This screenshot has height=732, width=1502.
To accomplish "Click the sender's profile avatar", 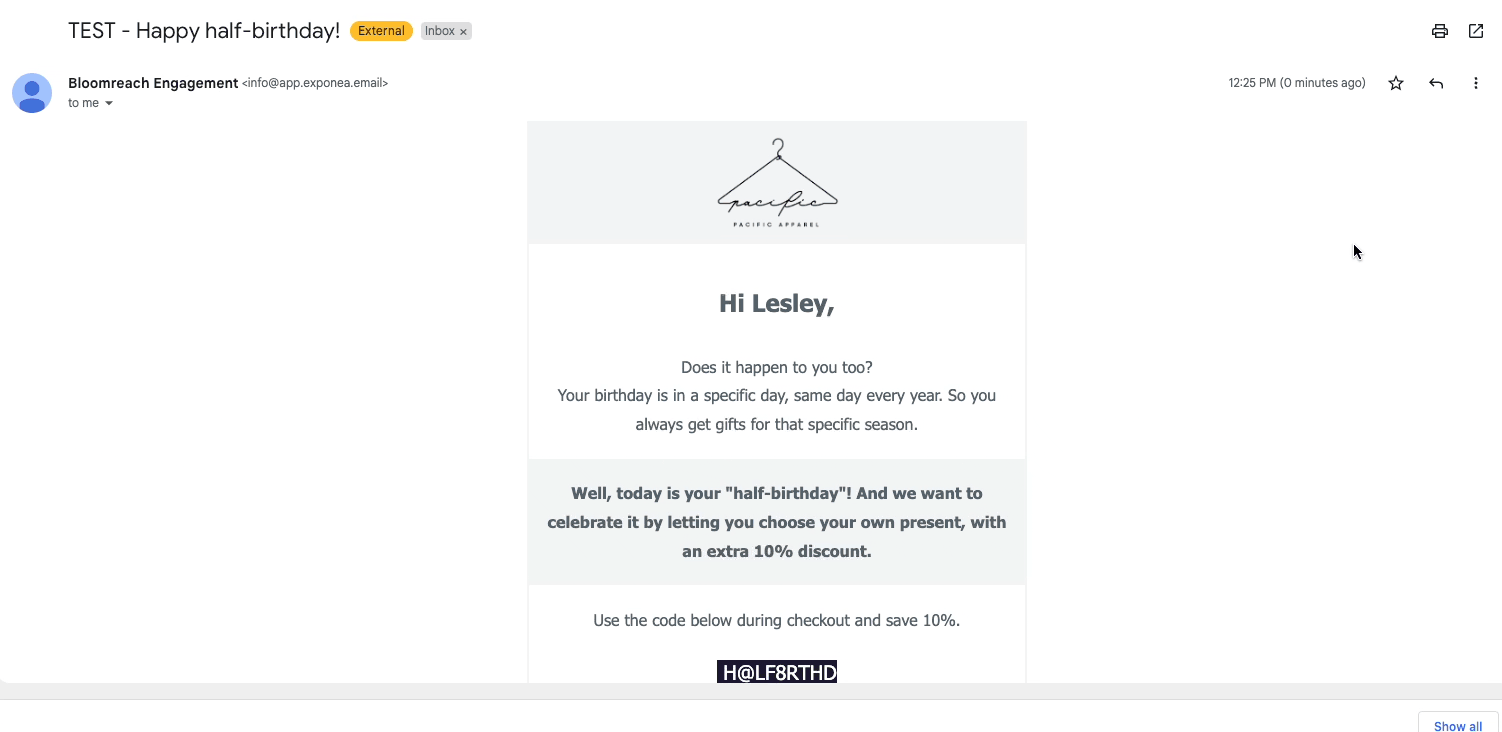I will coord(32,93).
